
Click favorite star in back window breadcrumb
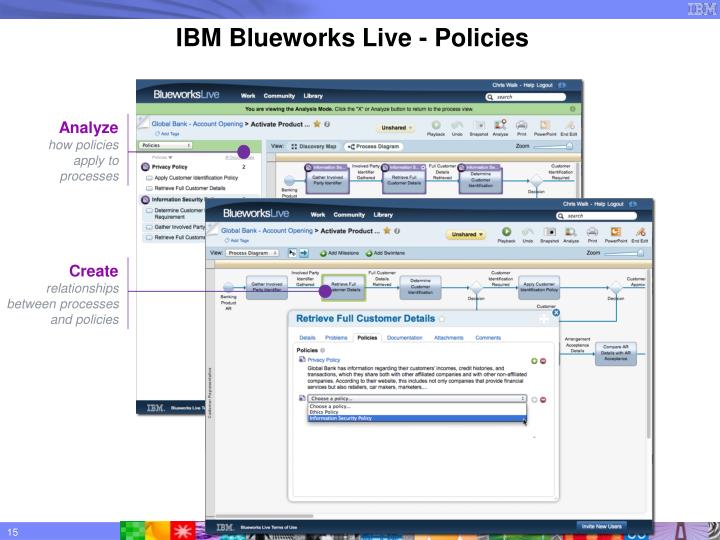[x=317, y=124]
